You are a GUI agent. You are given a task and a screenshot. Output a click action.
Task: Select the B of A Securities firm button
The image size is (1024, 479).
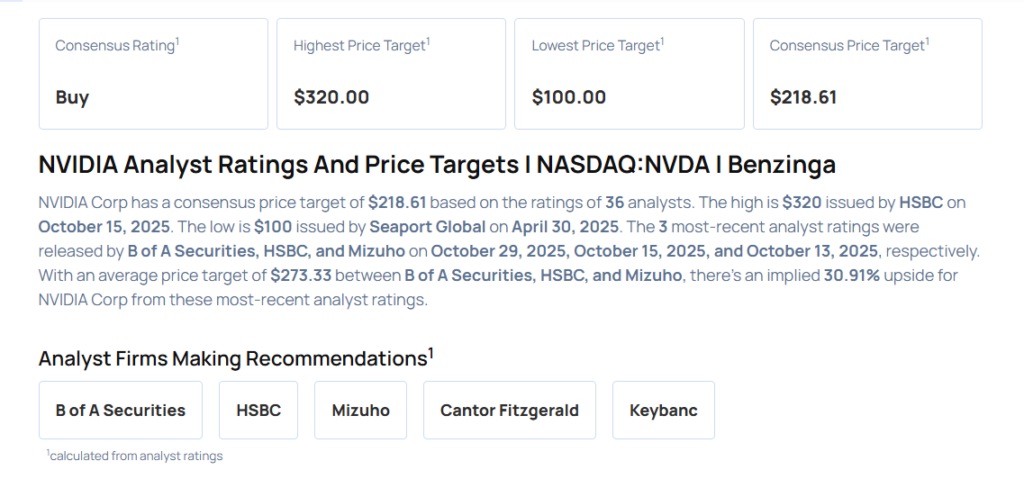point(120,410)
